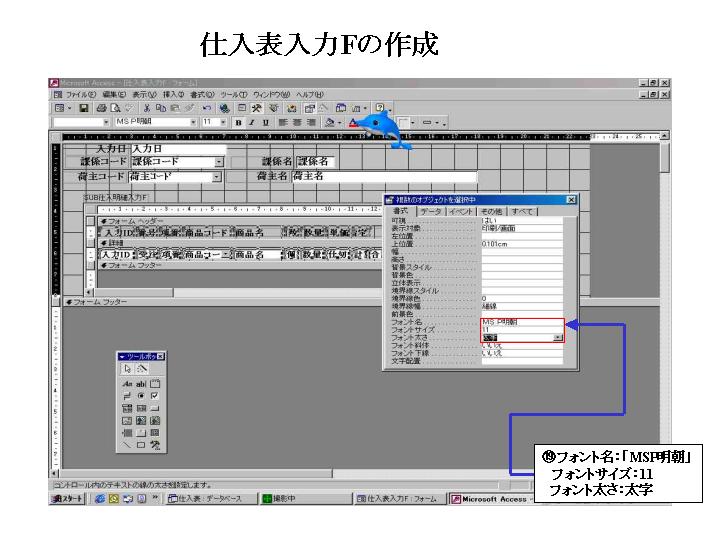Screen dimensions: 720x540
Task: Click More Controls icon in toolbox
Action: 155,445
